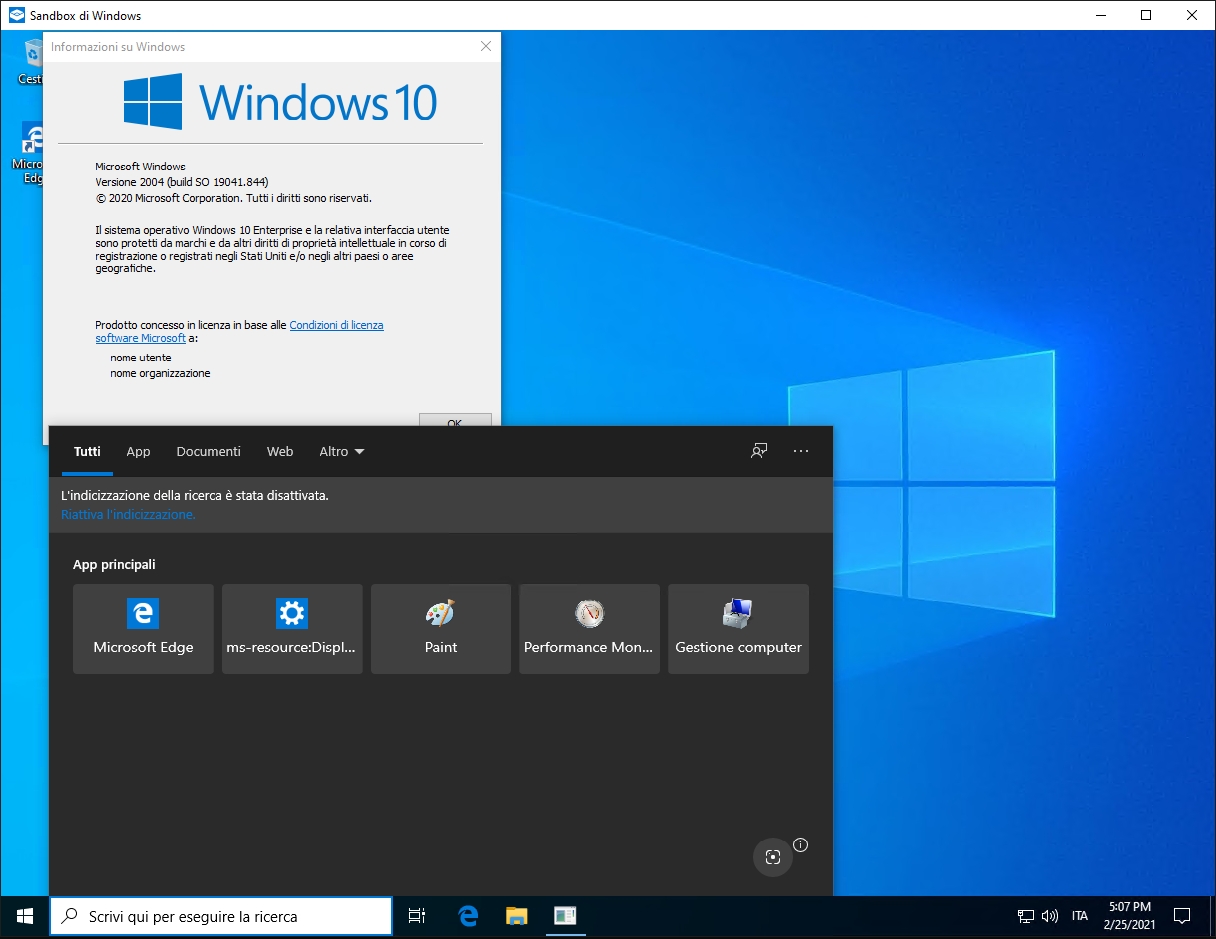Image resolution: width=1216 pixels, height=939 pixels.
Task: Open the network tray icon
Action: 1026,916
